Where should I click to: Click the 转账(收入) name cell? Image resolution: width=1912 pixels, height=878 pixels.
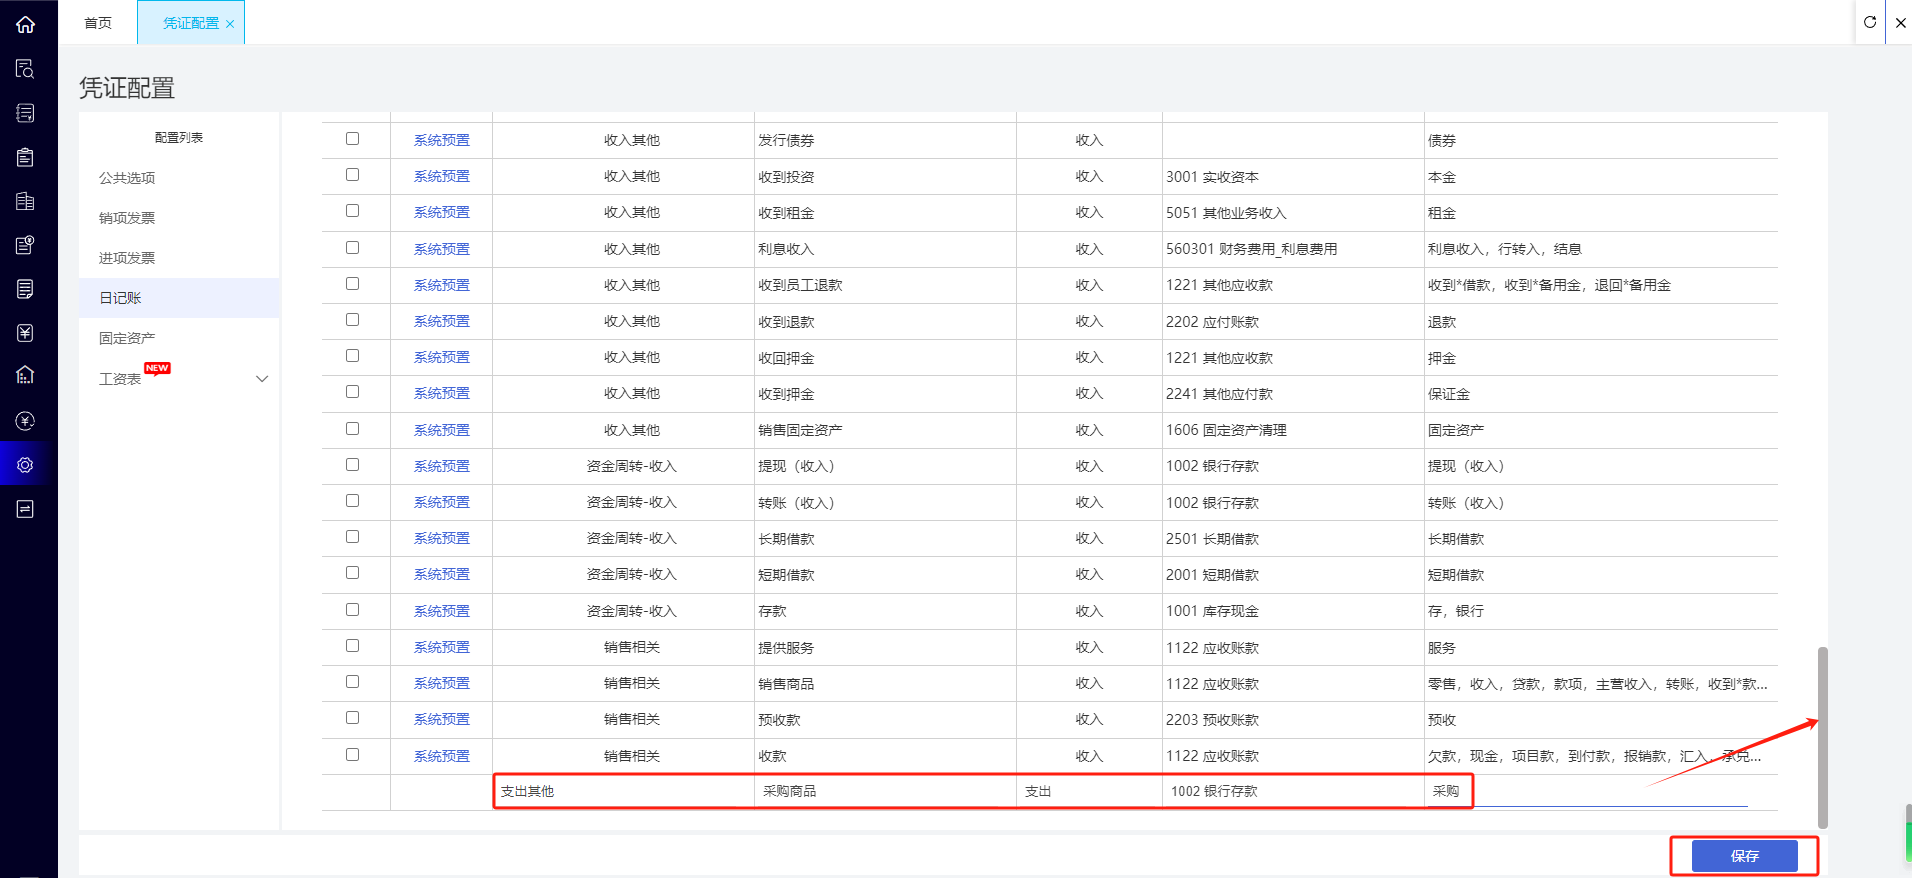click(885, 503)
